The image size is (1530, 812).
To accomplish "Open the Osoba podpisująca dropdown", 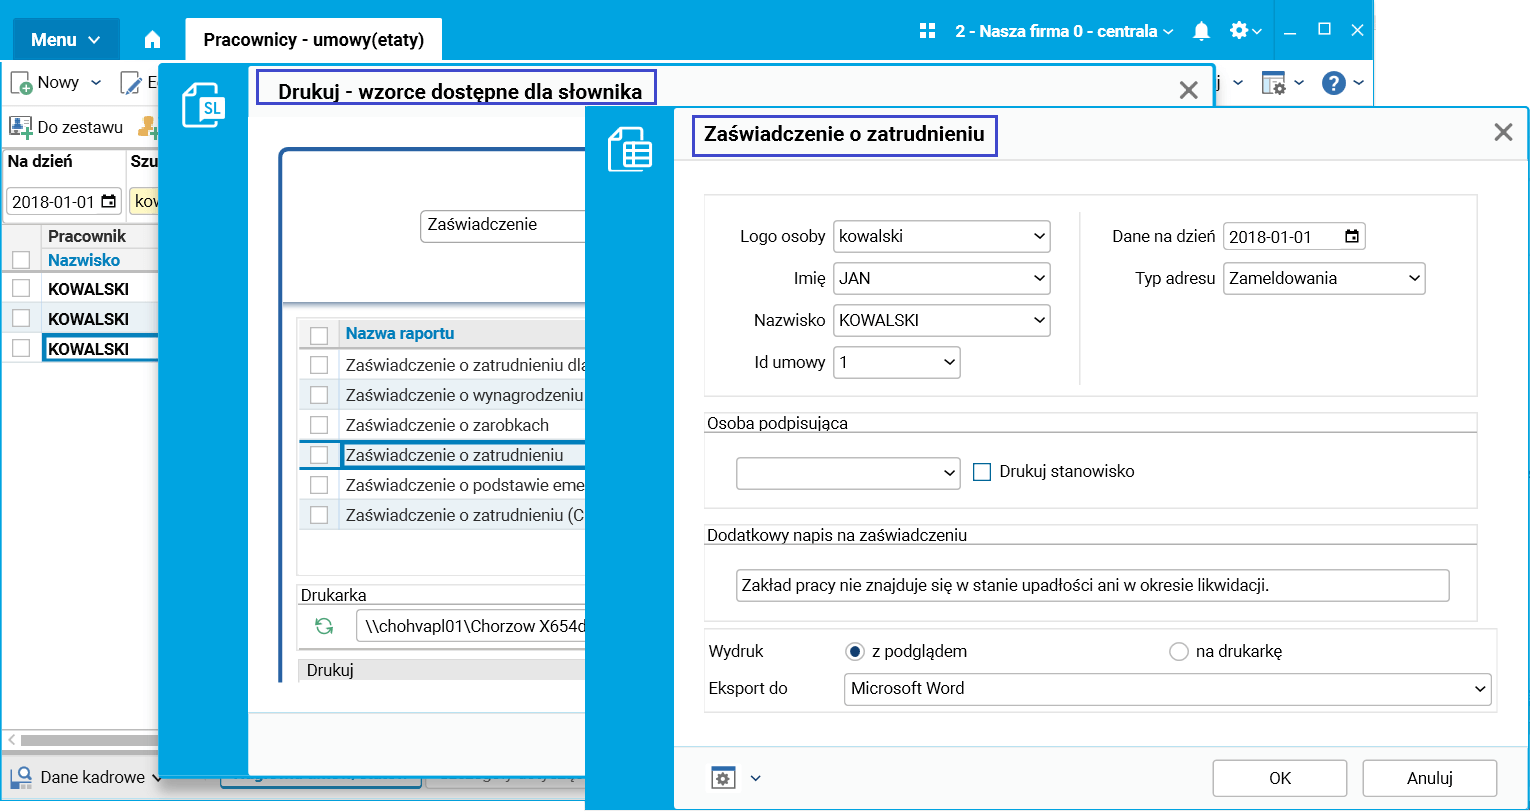I will click(x=950, y=473).
